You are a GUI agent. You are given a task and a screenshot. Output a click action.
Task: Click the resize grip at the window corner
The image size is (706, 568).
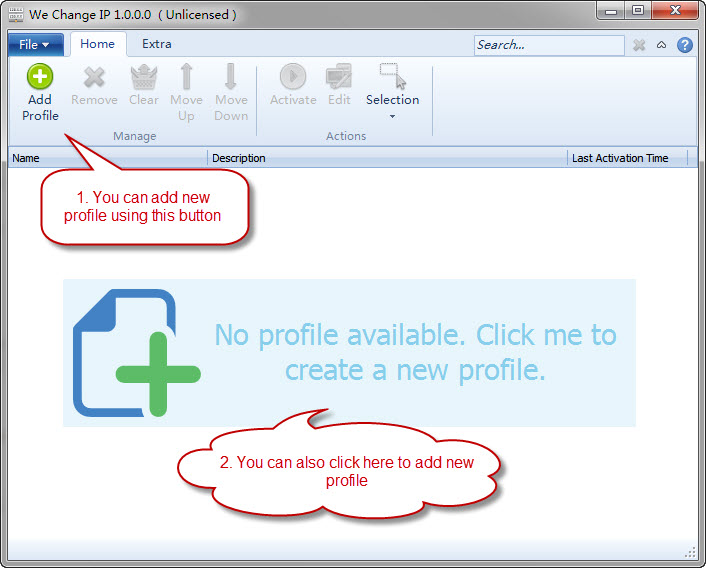690,553
